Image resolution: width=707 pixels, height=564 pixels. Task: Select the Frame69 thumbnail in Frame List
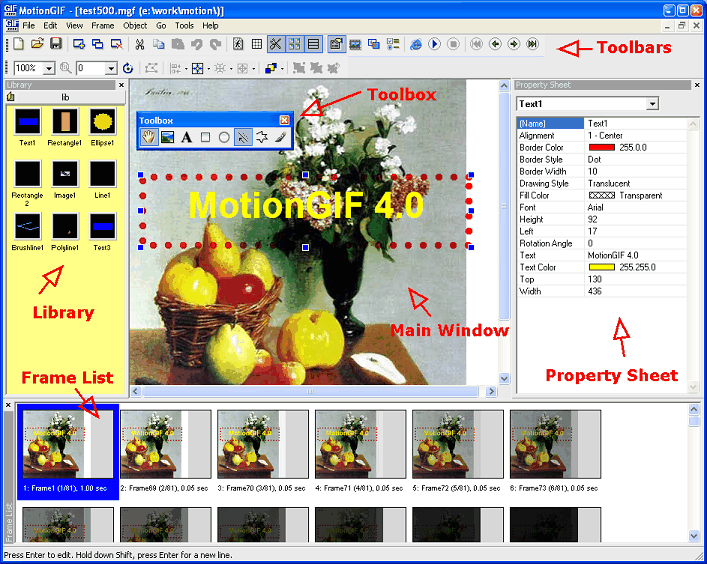(165, 445)
